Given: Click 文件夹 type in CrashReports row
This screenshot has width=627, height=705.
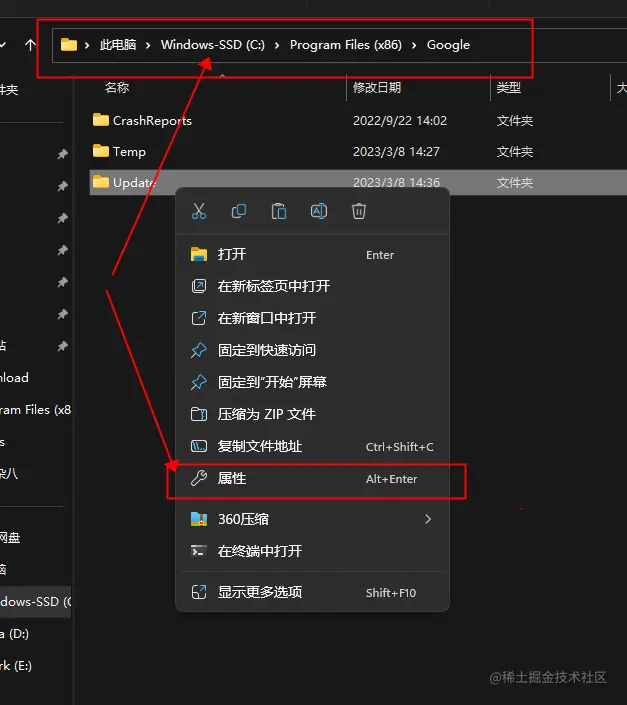Looking at the screenshot, I should pyautogui.click(x=515, y=120).
